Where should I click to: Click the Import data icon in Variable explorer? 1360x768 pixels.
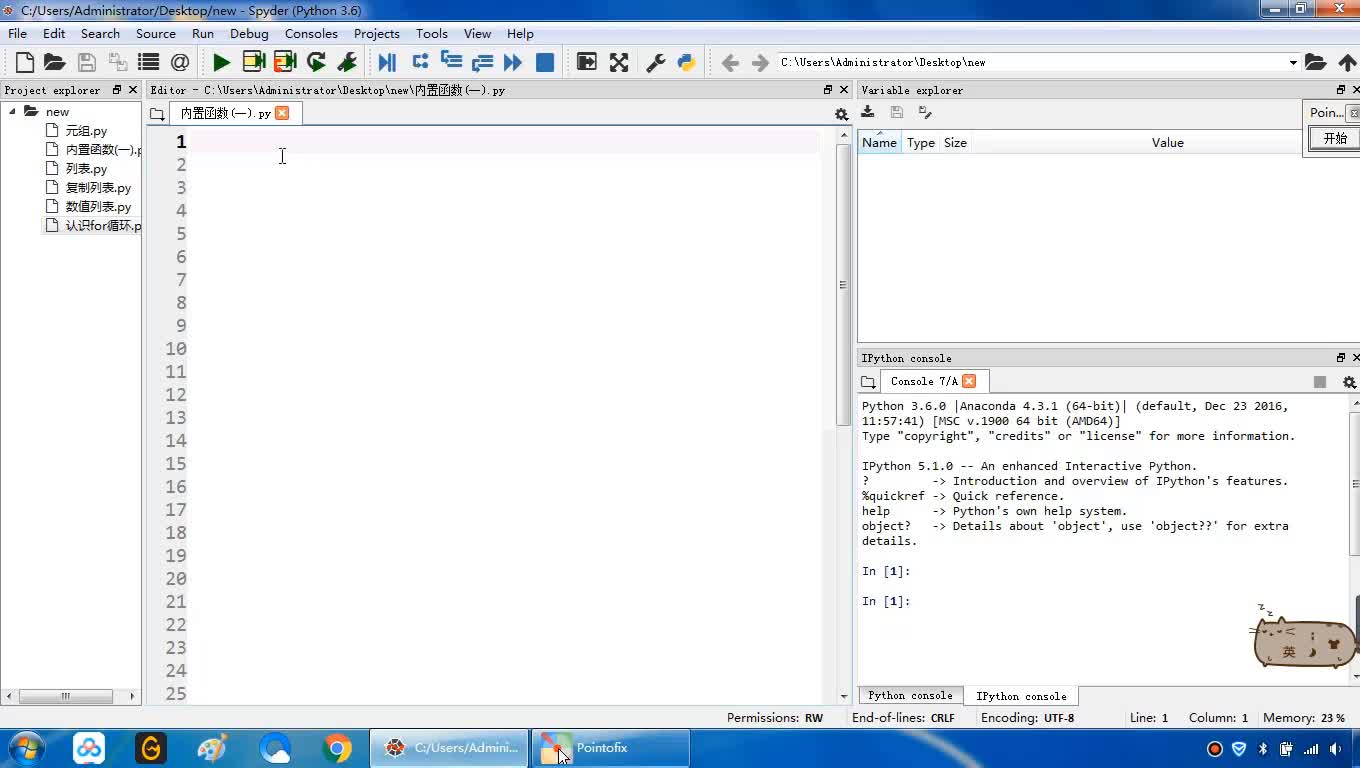[868, 112]
